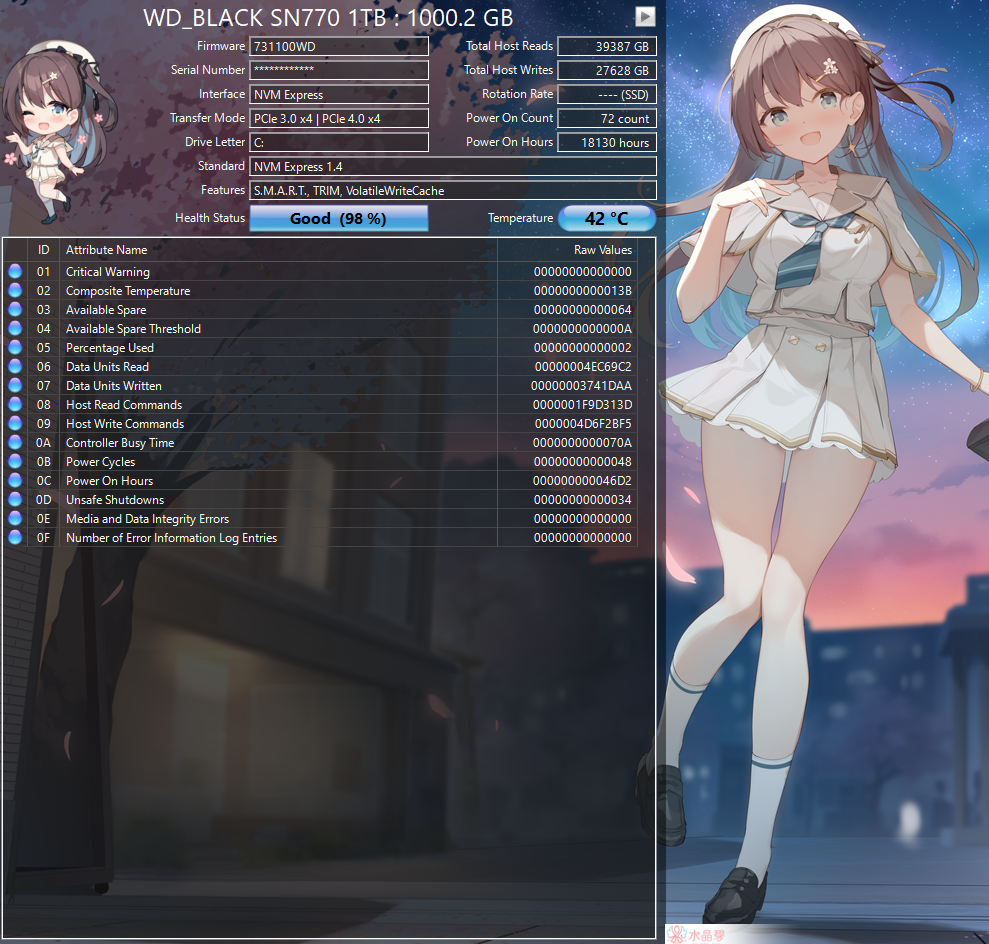
Task: Click raw value 000000000046D2
Action: 582,481
